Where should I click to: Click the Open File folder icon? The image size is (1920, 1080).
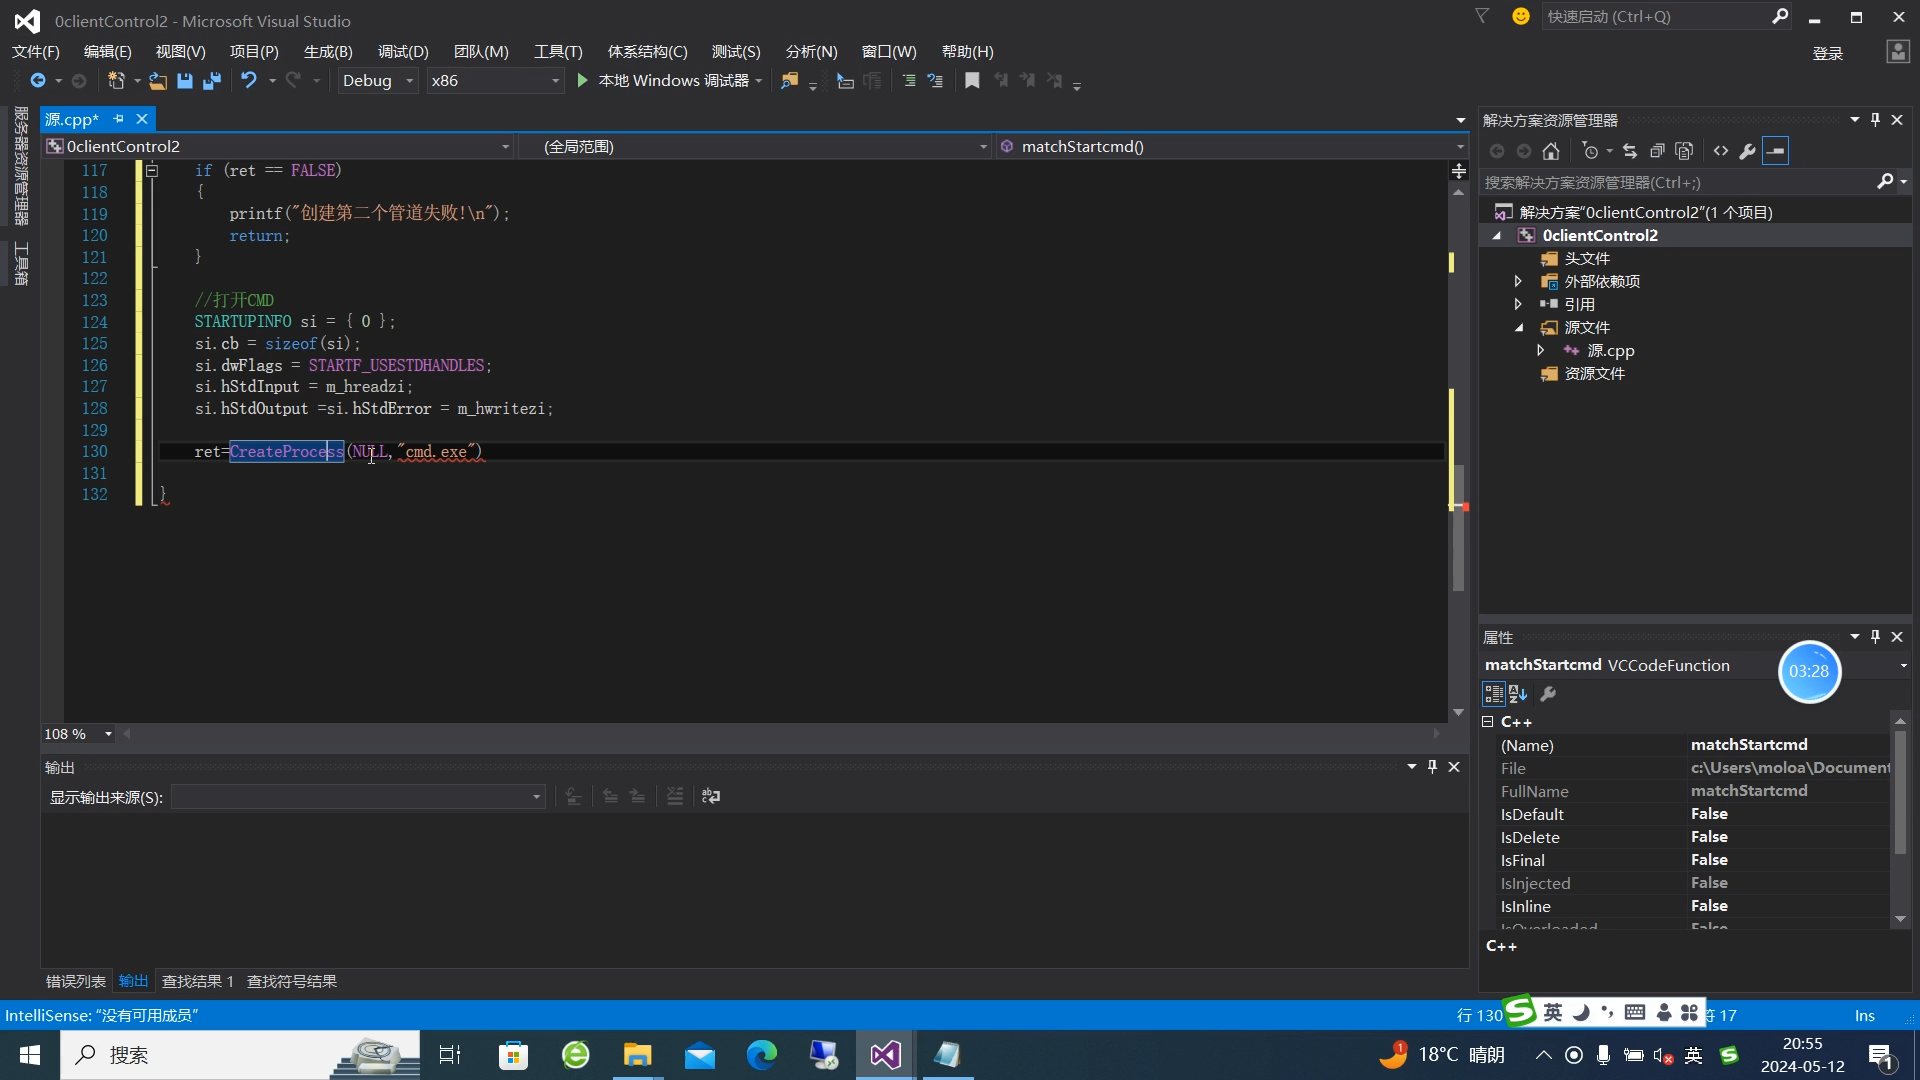[x=158, y=81]
